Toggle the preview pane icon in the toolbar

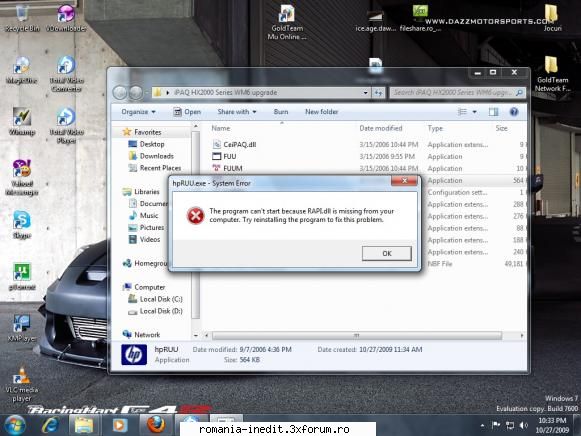coord(493,112)
